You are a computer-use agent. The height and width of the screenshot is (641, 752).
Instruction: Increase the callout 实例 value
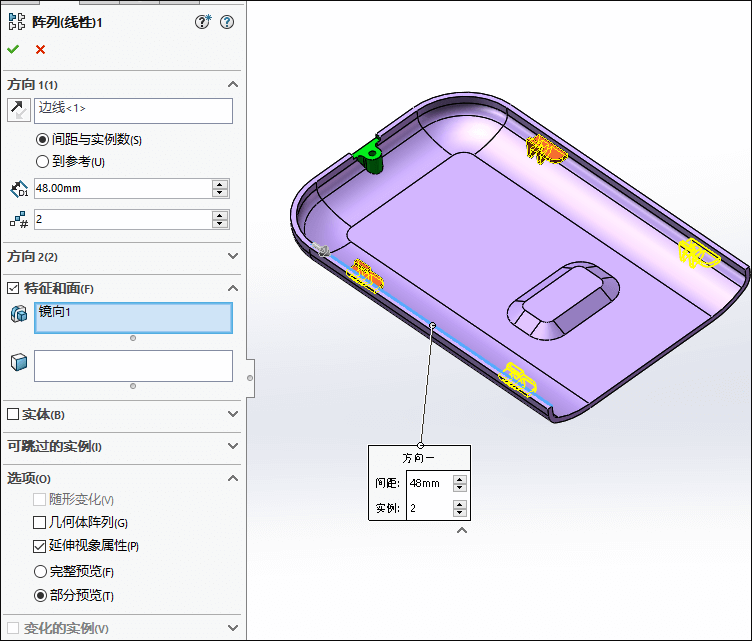pyautogui.click(x=459, y=504)
